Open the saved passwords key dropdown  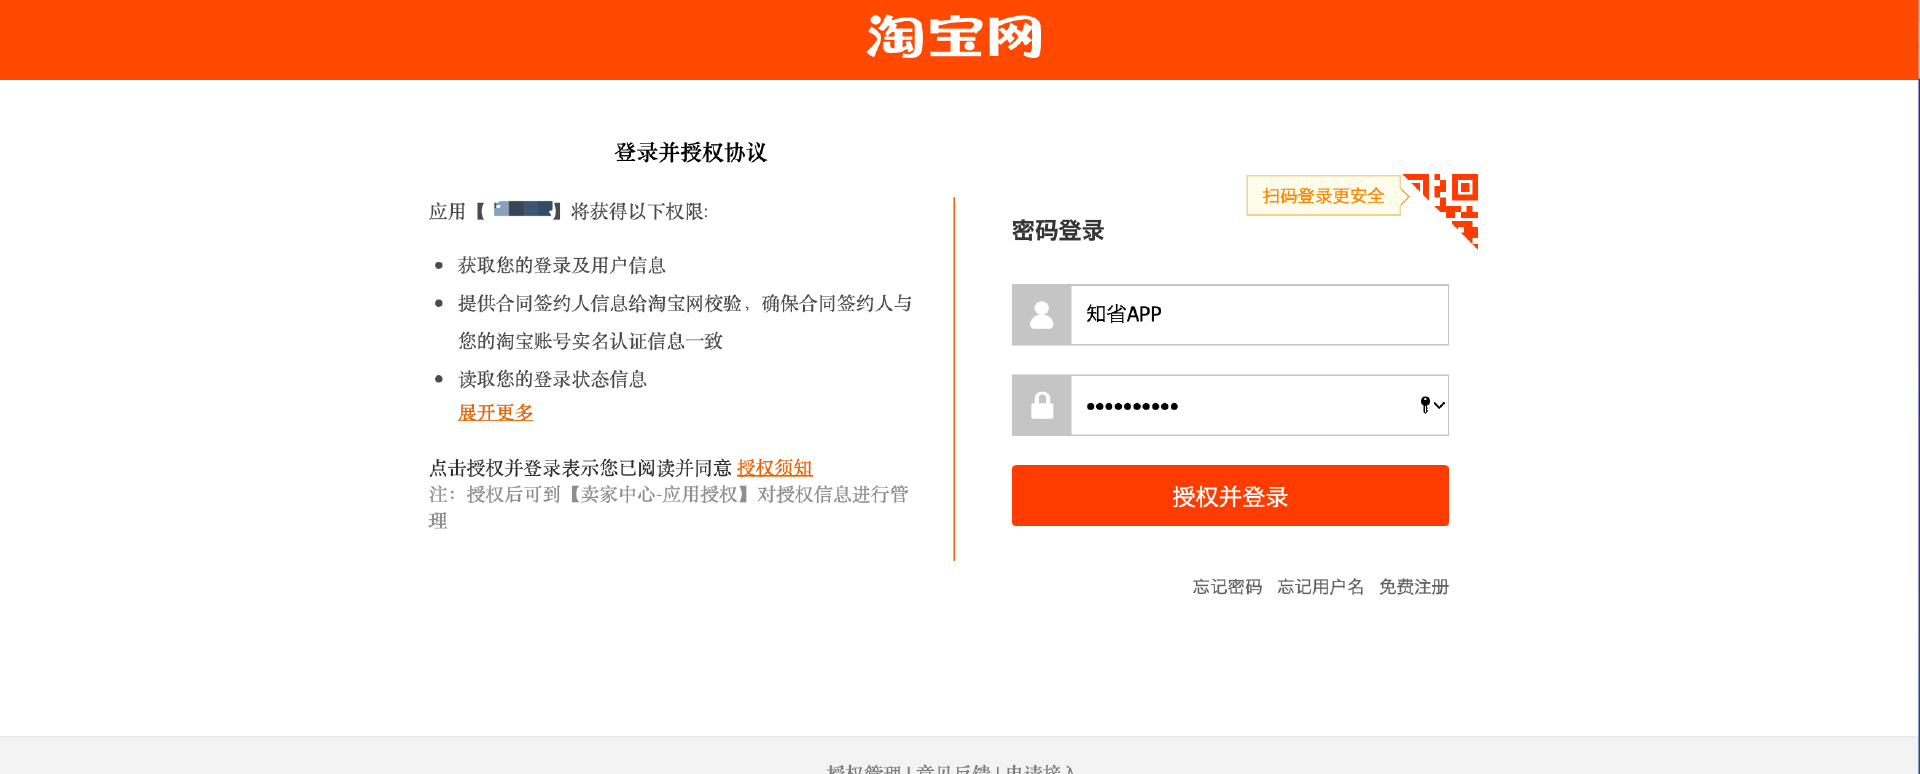(x=1432, y=405)
